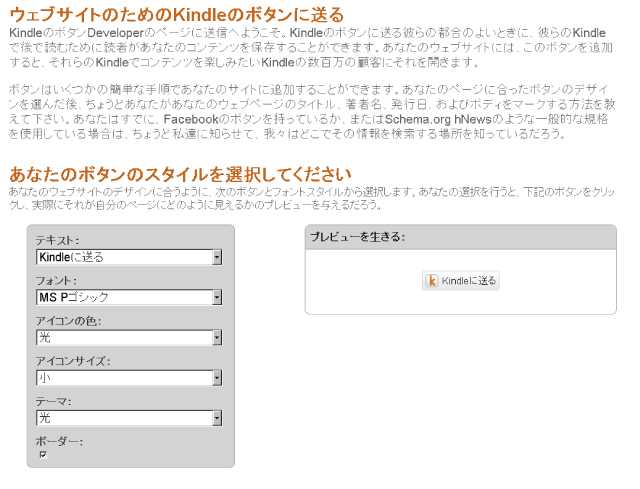Click the word Facebook in the paragraph
The height and width of the screenshot is (489, 640).
[191, 119]
